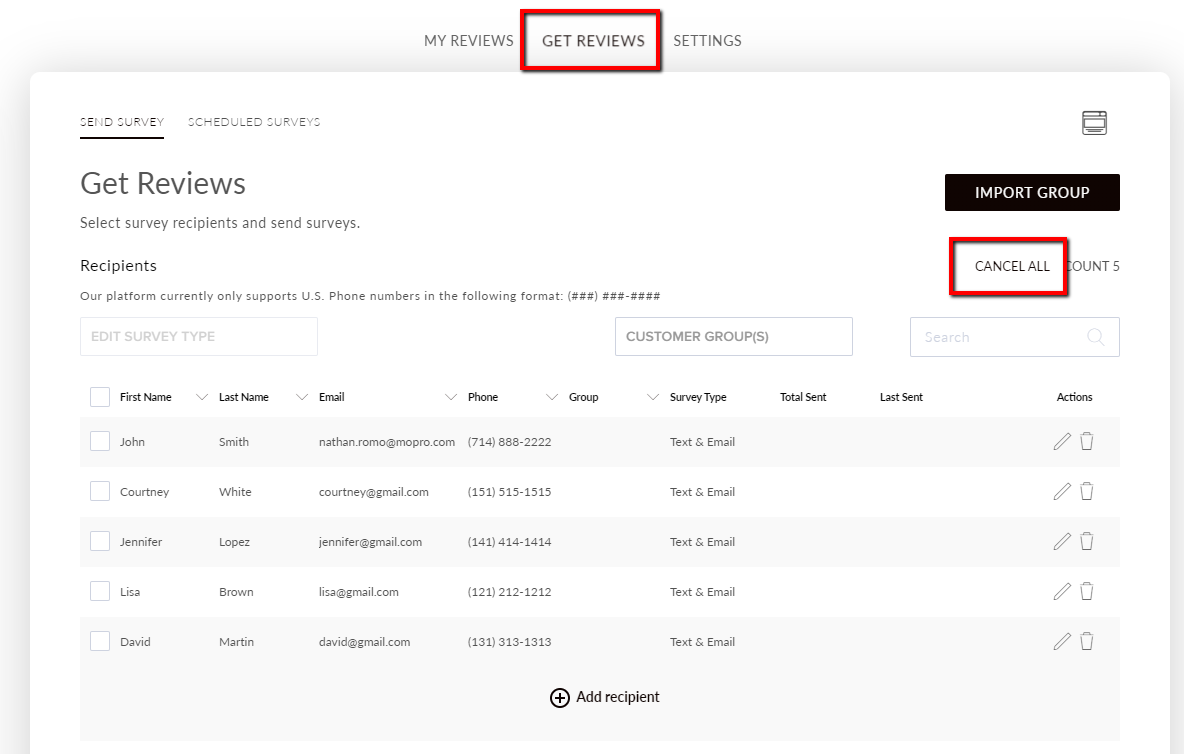
Task: Edit Courtney White's recipient record
Action: pos(1062,491)
